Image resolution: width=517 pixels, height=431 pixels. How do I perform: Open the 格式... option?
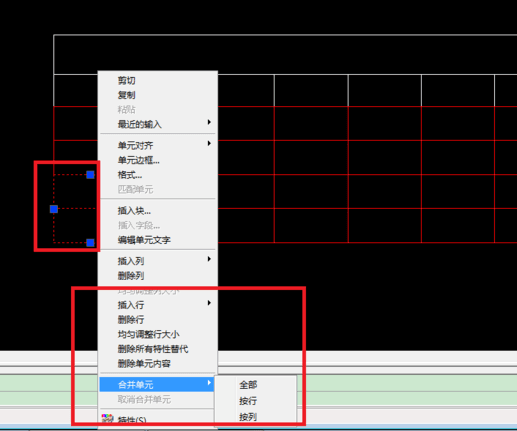(130, 175)
